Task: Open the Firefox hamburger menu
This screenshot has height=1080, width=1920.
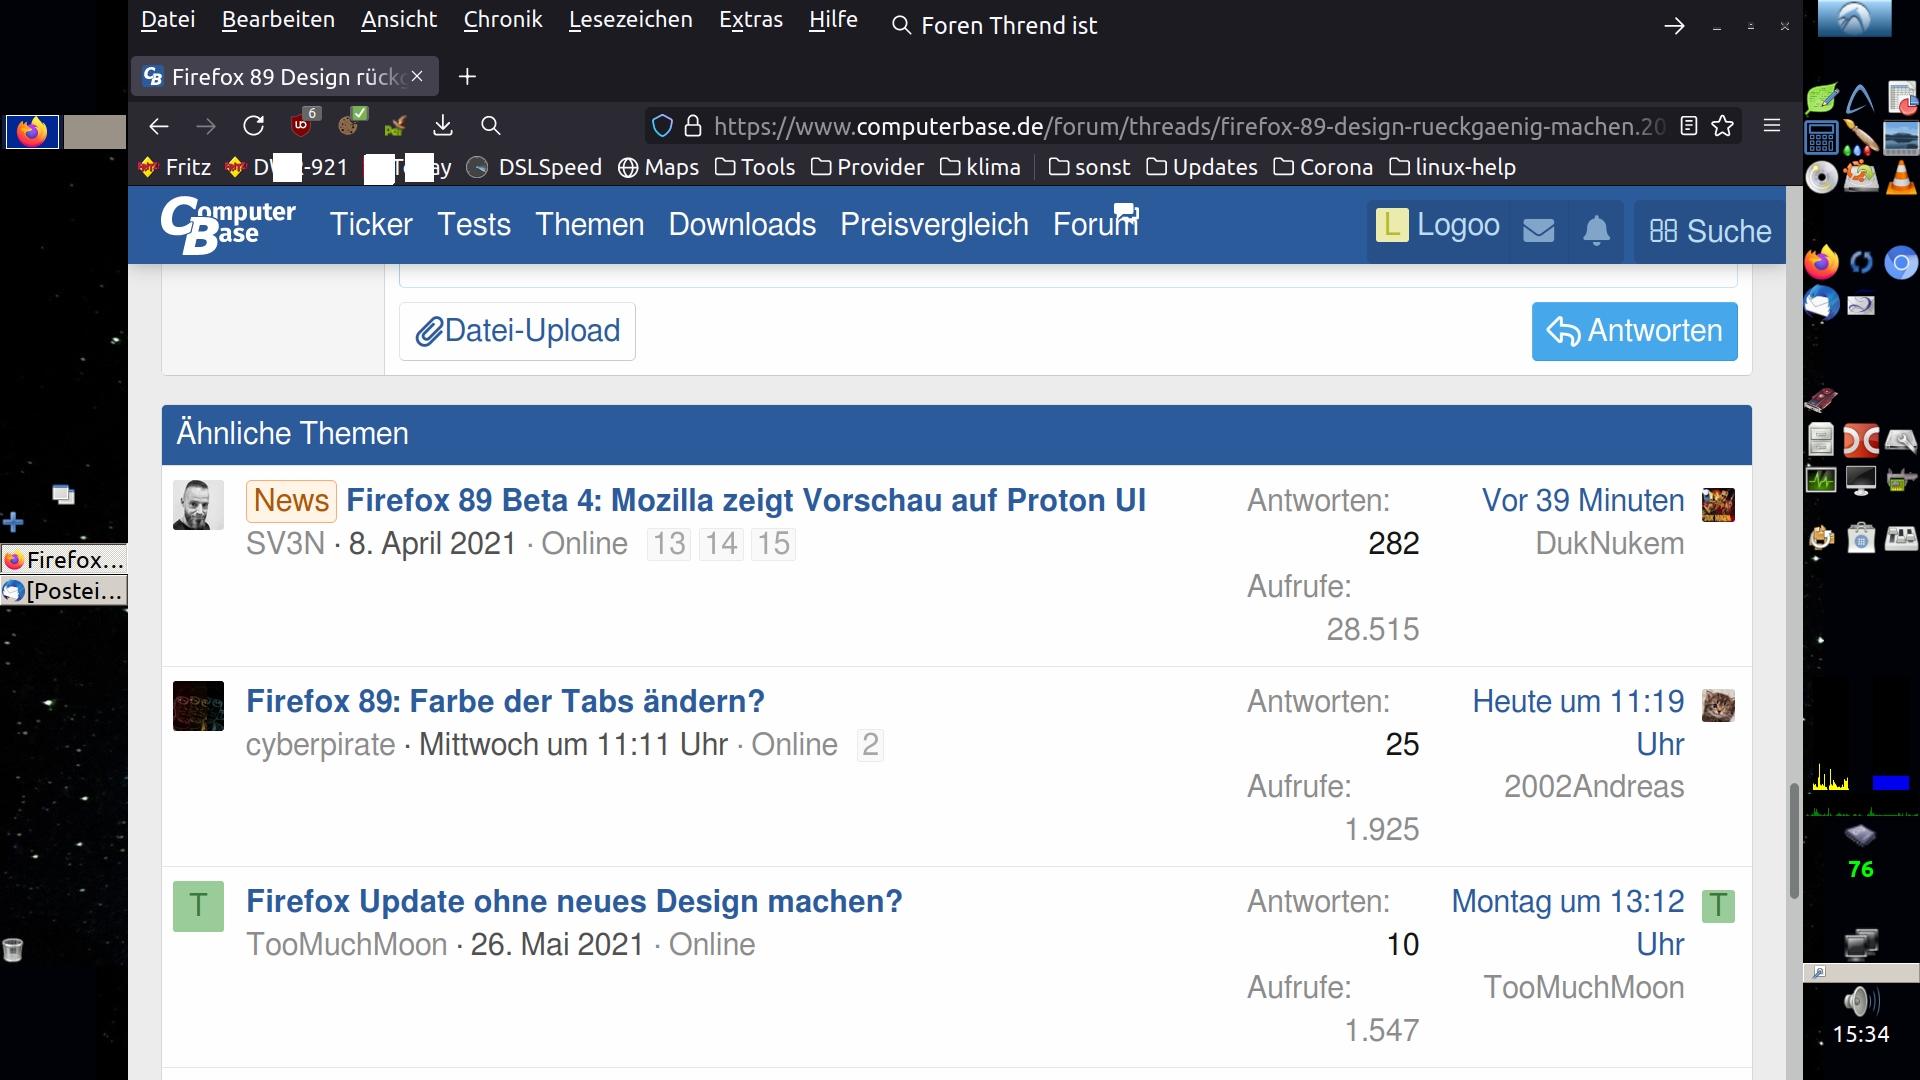Action: tap(1772, 126)
